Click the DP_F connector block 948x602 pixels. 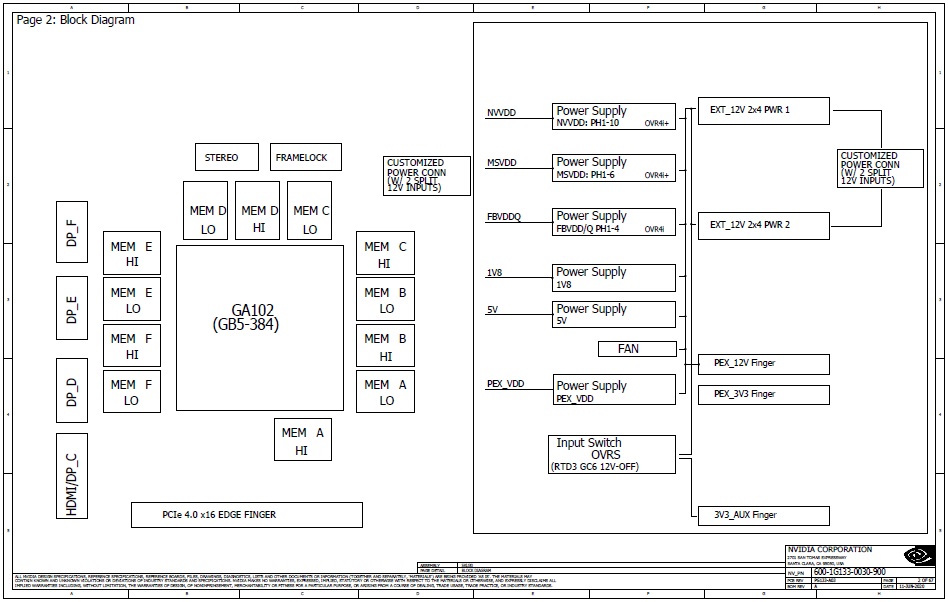click(x=72, y=232)
